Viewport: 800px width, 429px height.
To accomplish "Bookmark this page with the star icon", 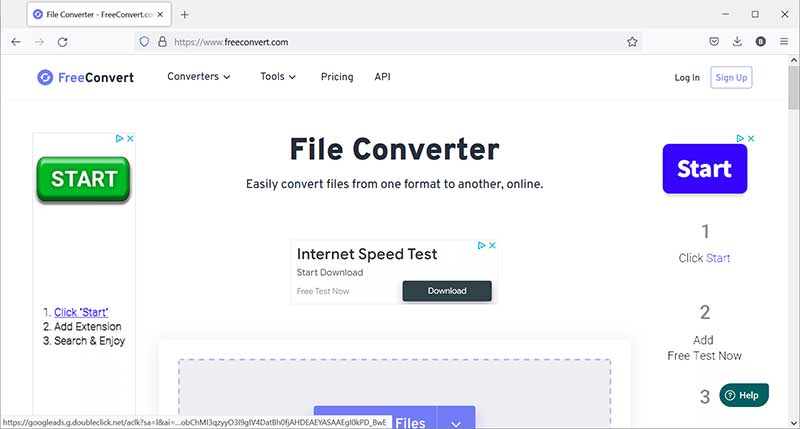I will click(632, 42).
